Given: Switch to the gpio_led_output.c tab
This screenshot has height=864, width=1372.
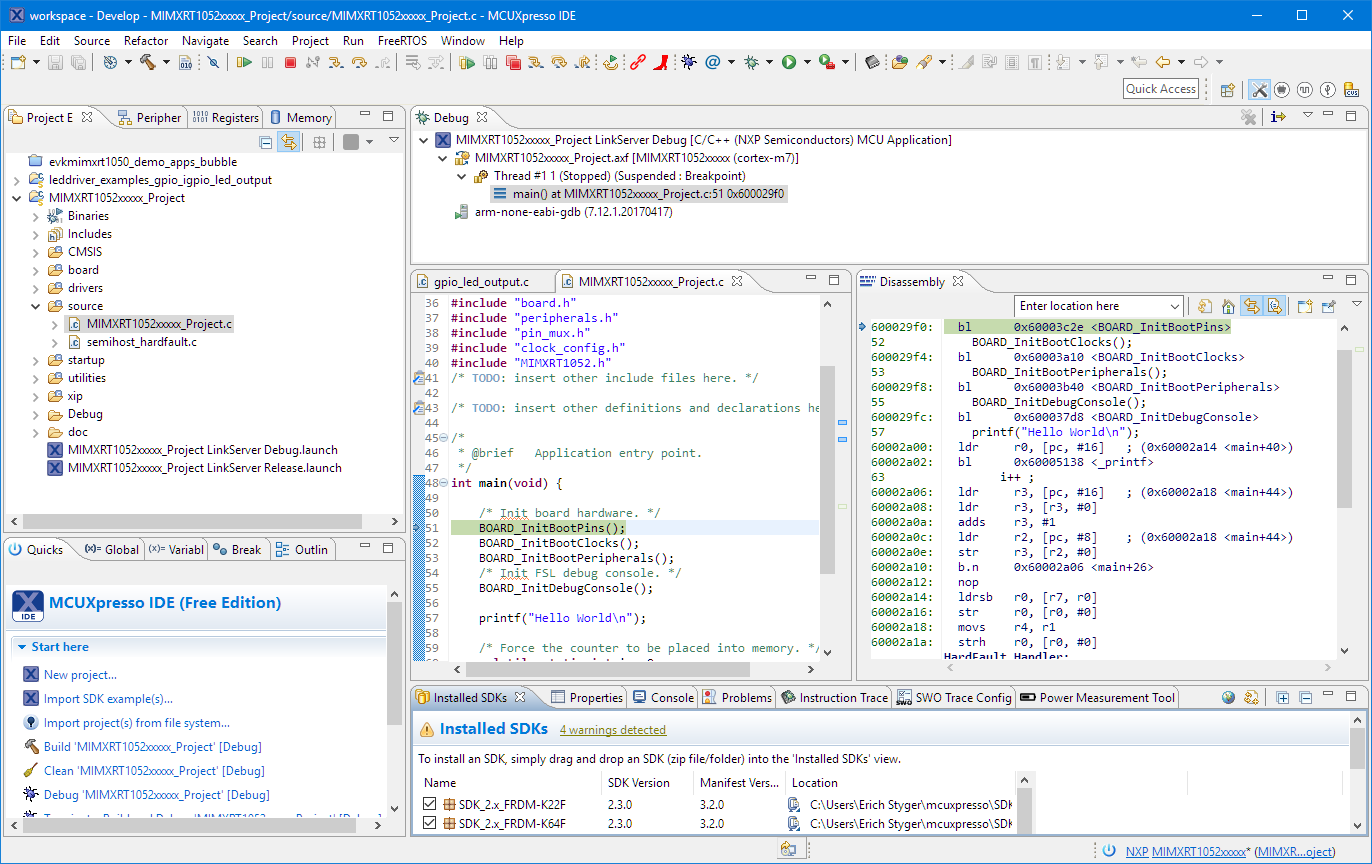Looking at the screenshot, I should [x=483, y=281].
